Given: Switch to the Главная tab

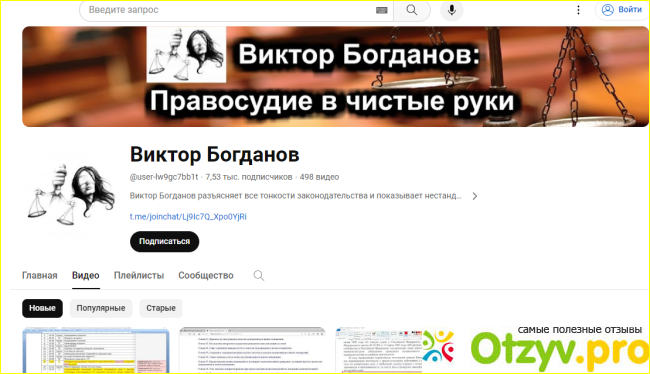Looking at the screenshot, I should pos(40,275).
